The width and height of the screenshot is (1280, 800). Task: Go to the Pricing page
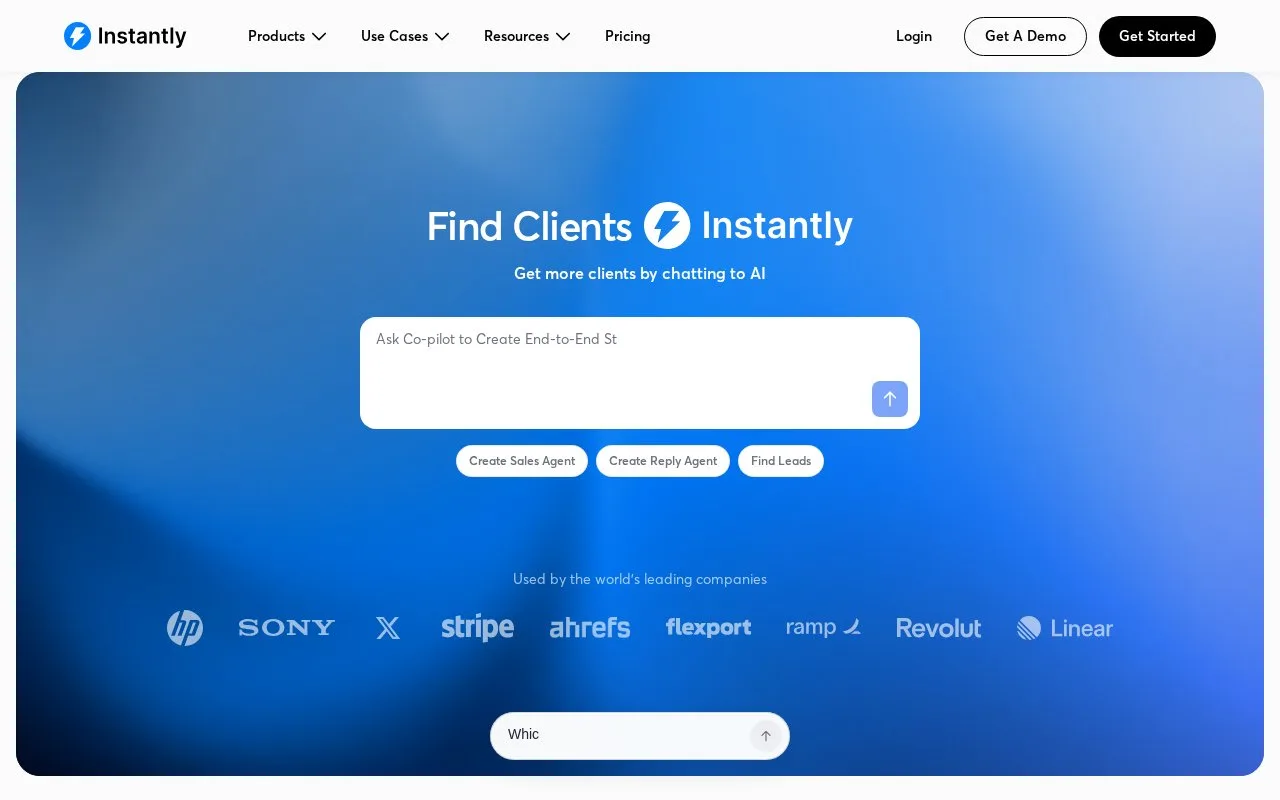point(627,36)
